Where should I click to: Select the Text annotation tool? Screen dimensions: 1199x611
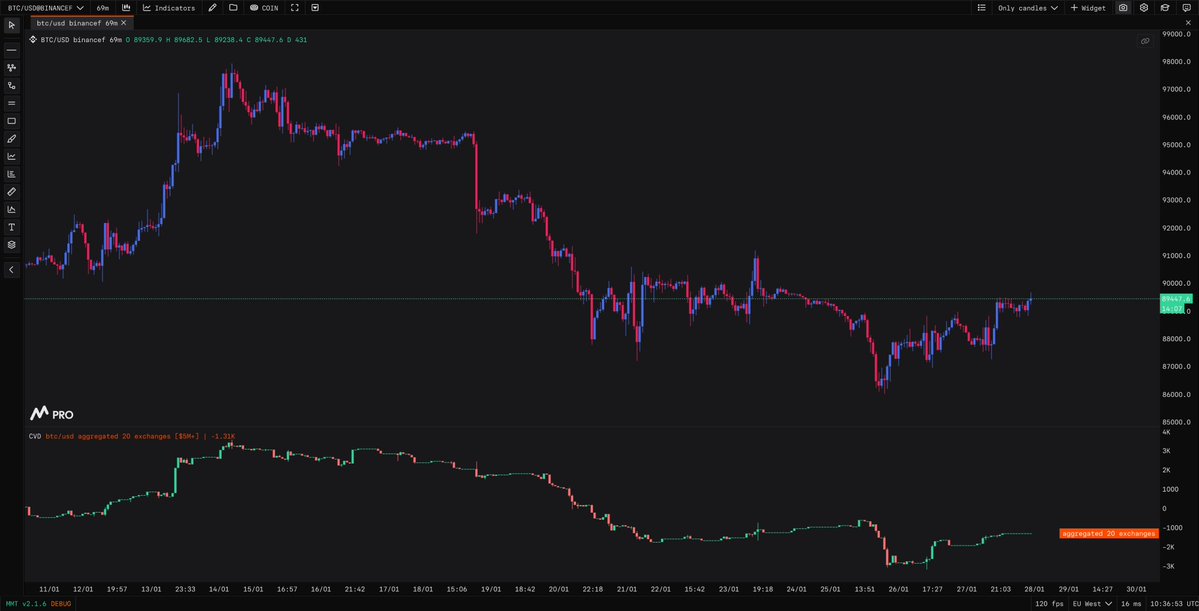(x=11, y=227)
